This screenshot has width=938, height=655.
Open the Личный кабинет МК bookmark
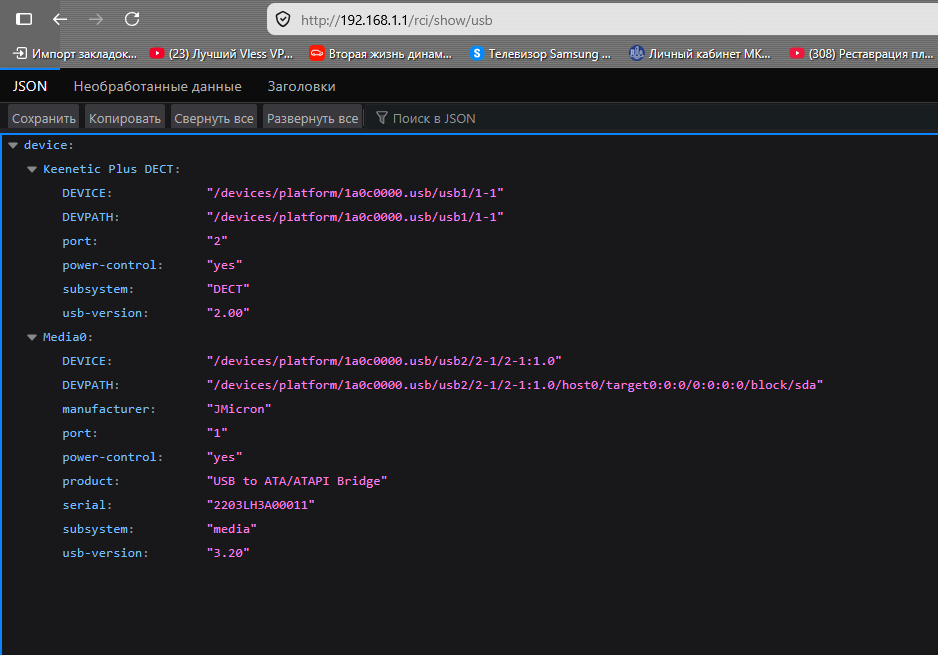pos(700,53)
